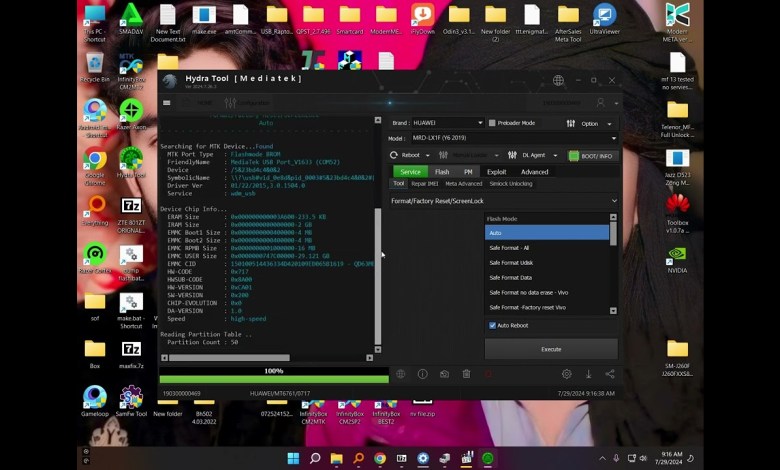Select Safe Format Data in Flash Mode list
The width and height of the screenshot is (780, 470).
click(510, 277)
